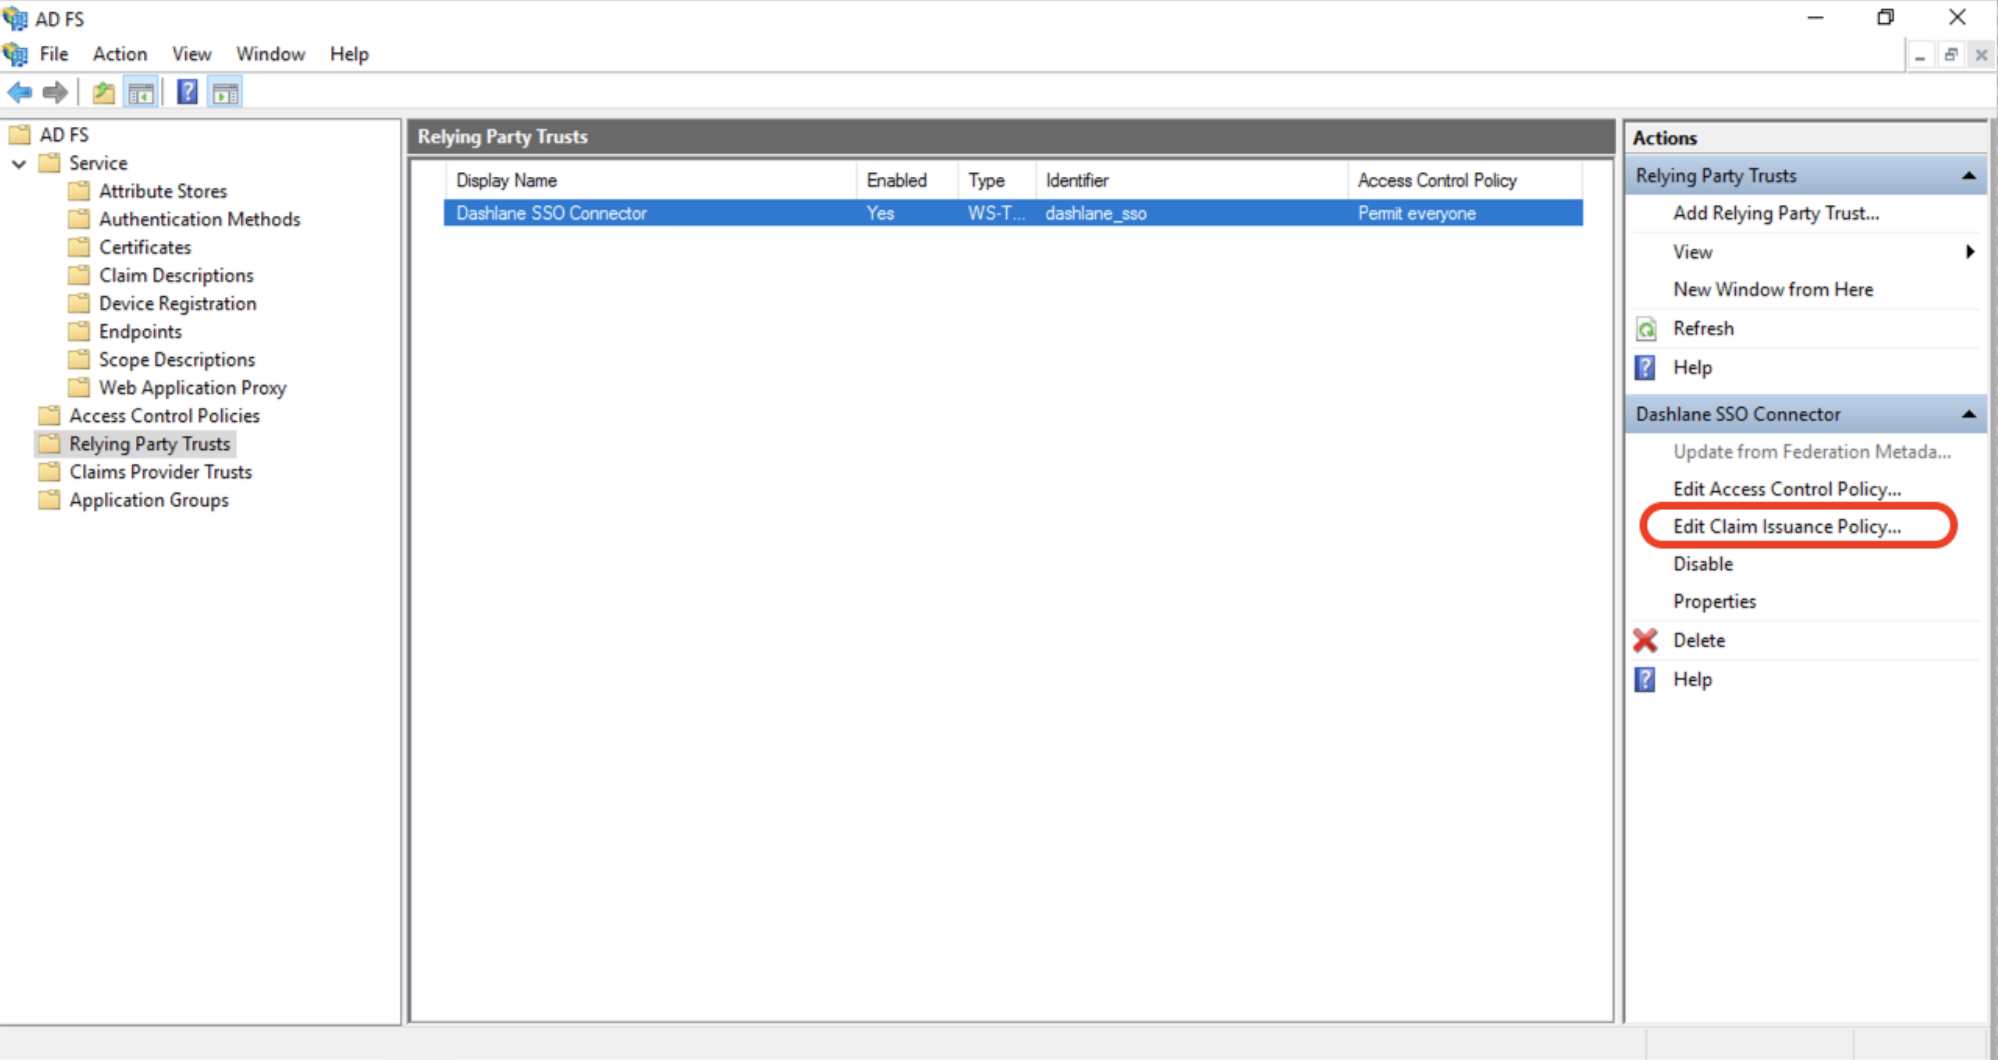
Task: Click the Endpoints folder icon
Action: (x=79, y=331)
